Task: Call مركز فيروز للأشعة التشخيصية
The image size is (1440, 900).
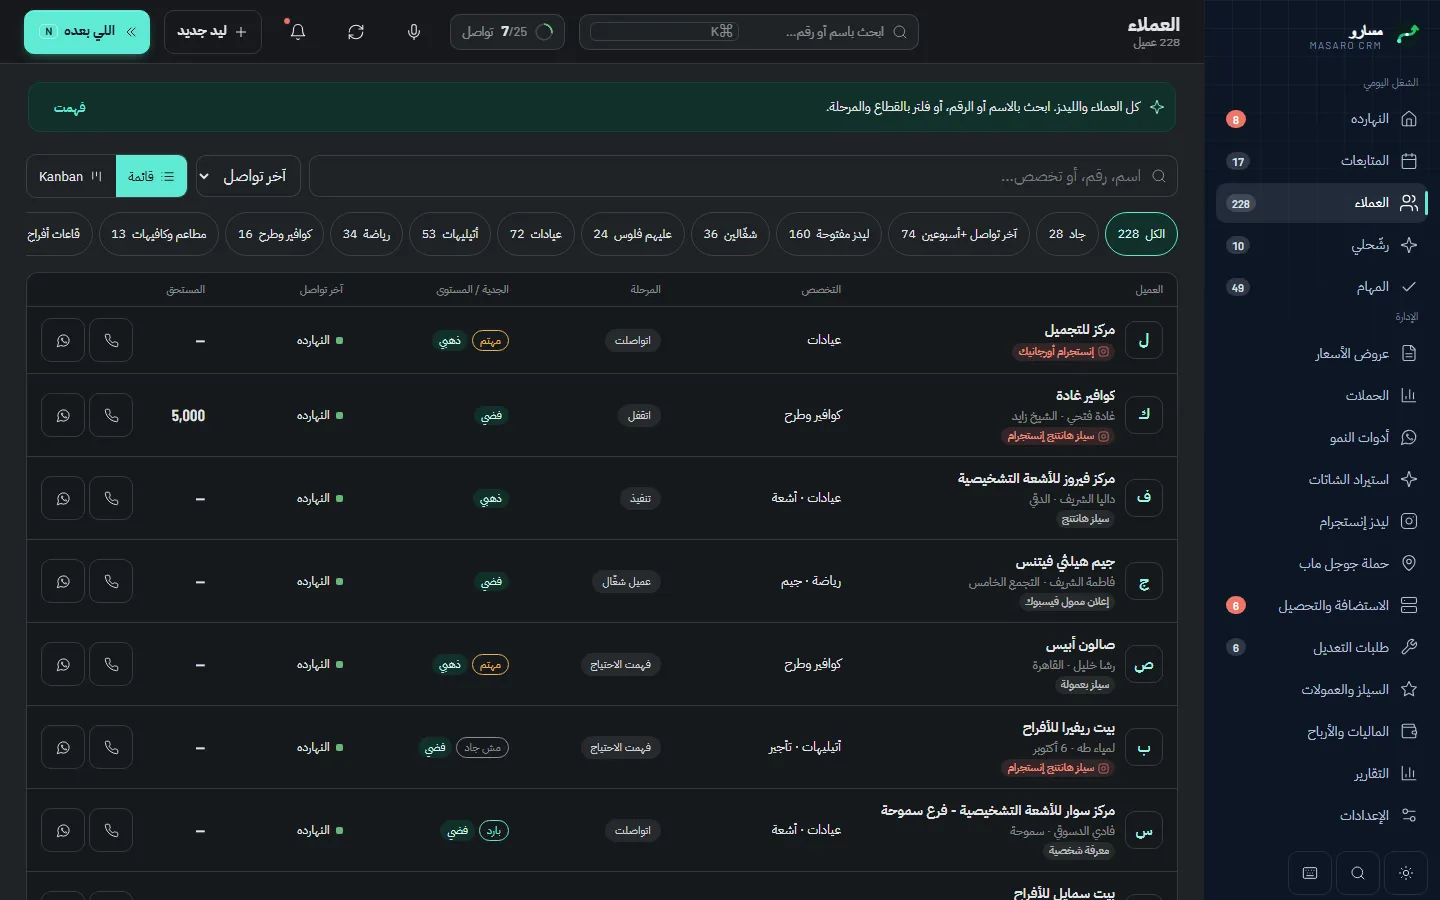Action: click(111, 499)
